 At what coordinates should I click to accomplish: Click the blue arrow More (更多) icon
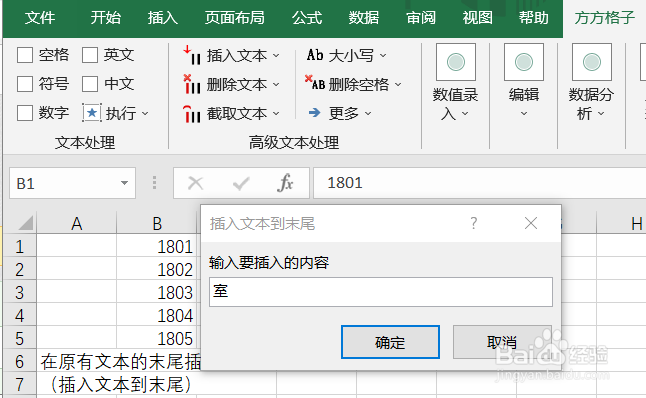[315, 112]
